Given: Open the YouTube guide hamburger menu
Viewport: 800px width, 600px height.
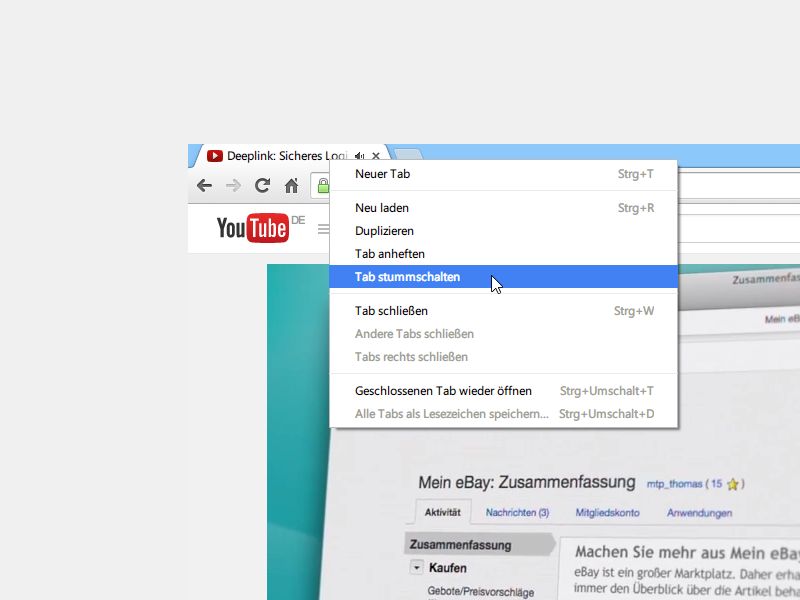Looking at the screenshot, I should 323,229.
